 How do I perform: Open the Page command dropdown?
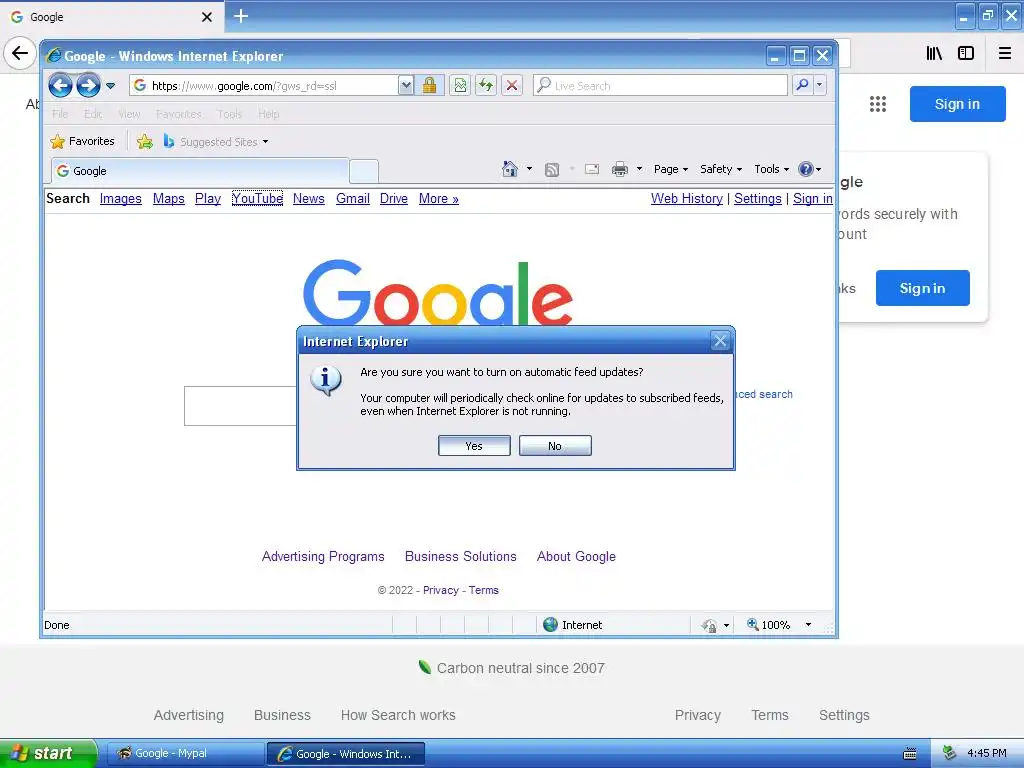point(671,169)
